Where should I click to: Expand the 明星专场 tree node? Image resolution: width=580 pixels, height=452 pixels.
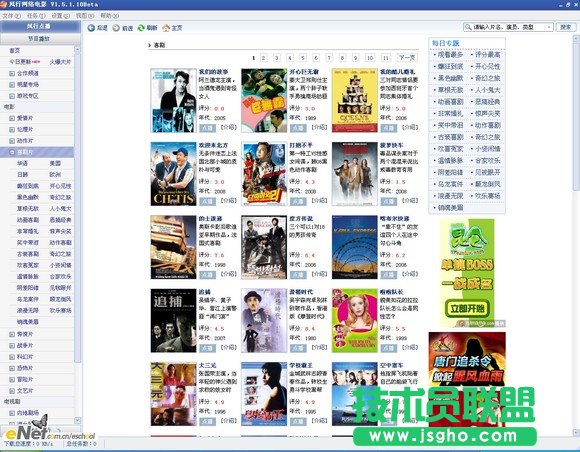tap(12, 85)
